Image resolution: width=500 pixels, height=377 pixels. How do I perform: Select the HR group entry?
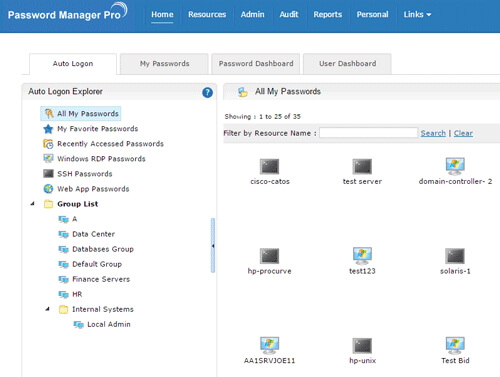tap(77, 294)
